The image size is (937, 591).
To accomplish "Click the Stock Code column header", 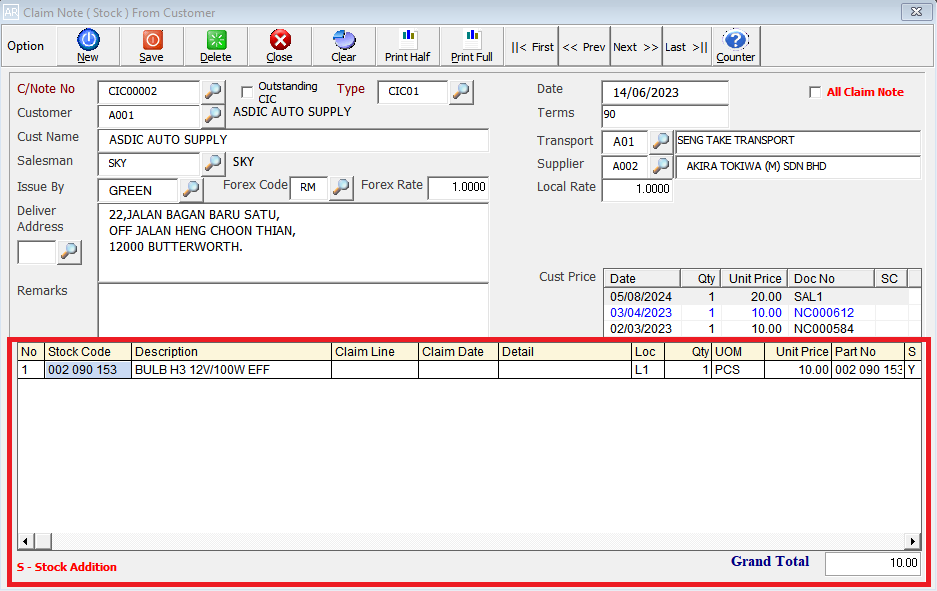I will (88, 352).
